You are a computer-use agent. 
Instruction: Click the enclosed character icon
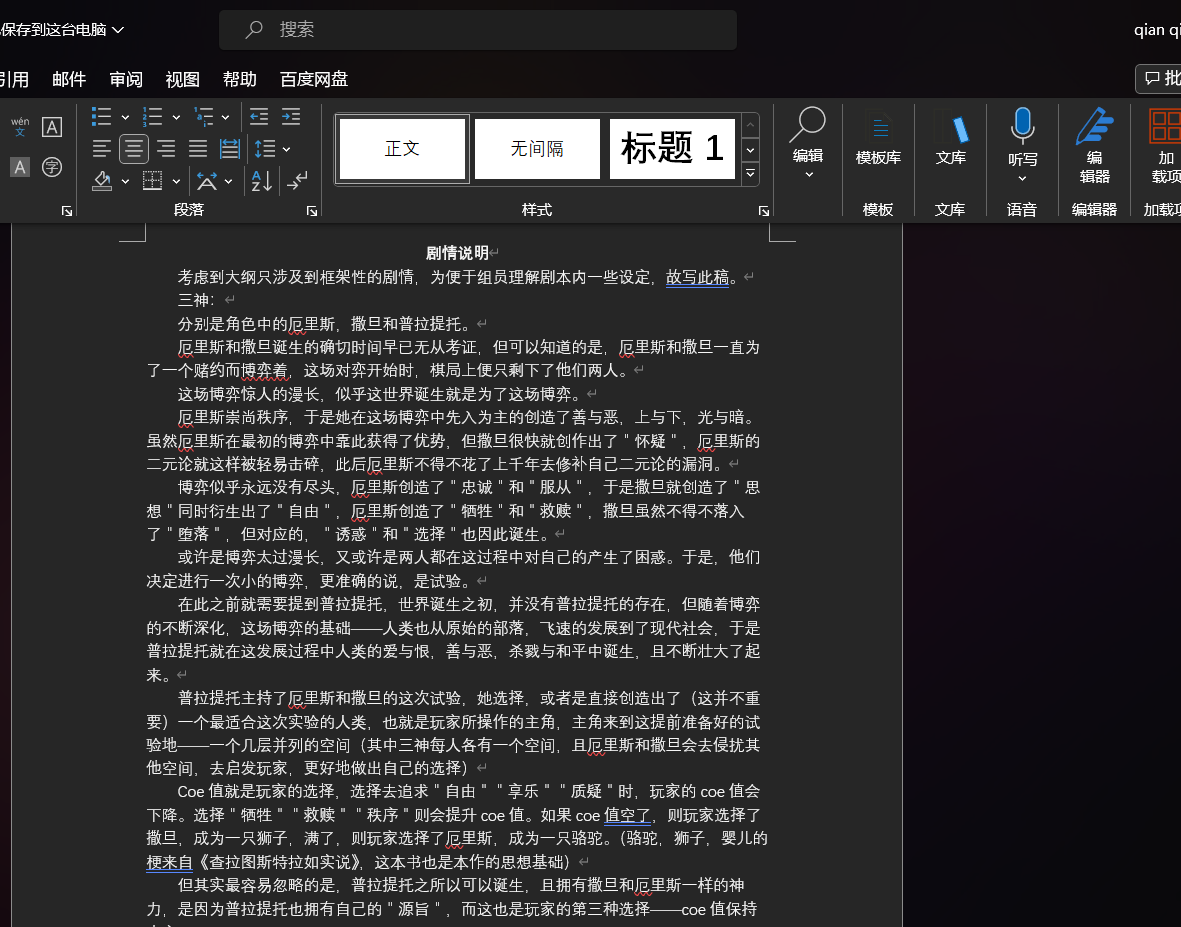pos(52,166)
